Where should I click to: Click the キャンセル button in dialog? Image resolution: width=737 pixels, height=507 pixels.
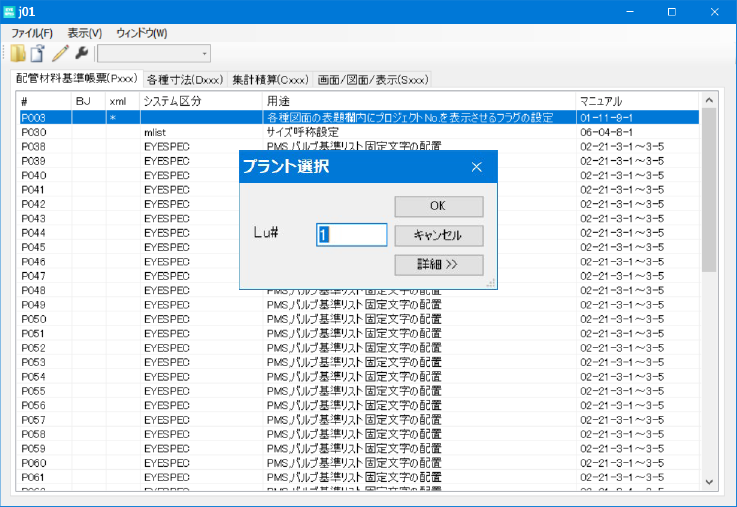pos(439,235)
